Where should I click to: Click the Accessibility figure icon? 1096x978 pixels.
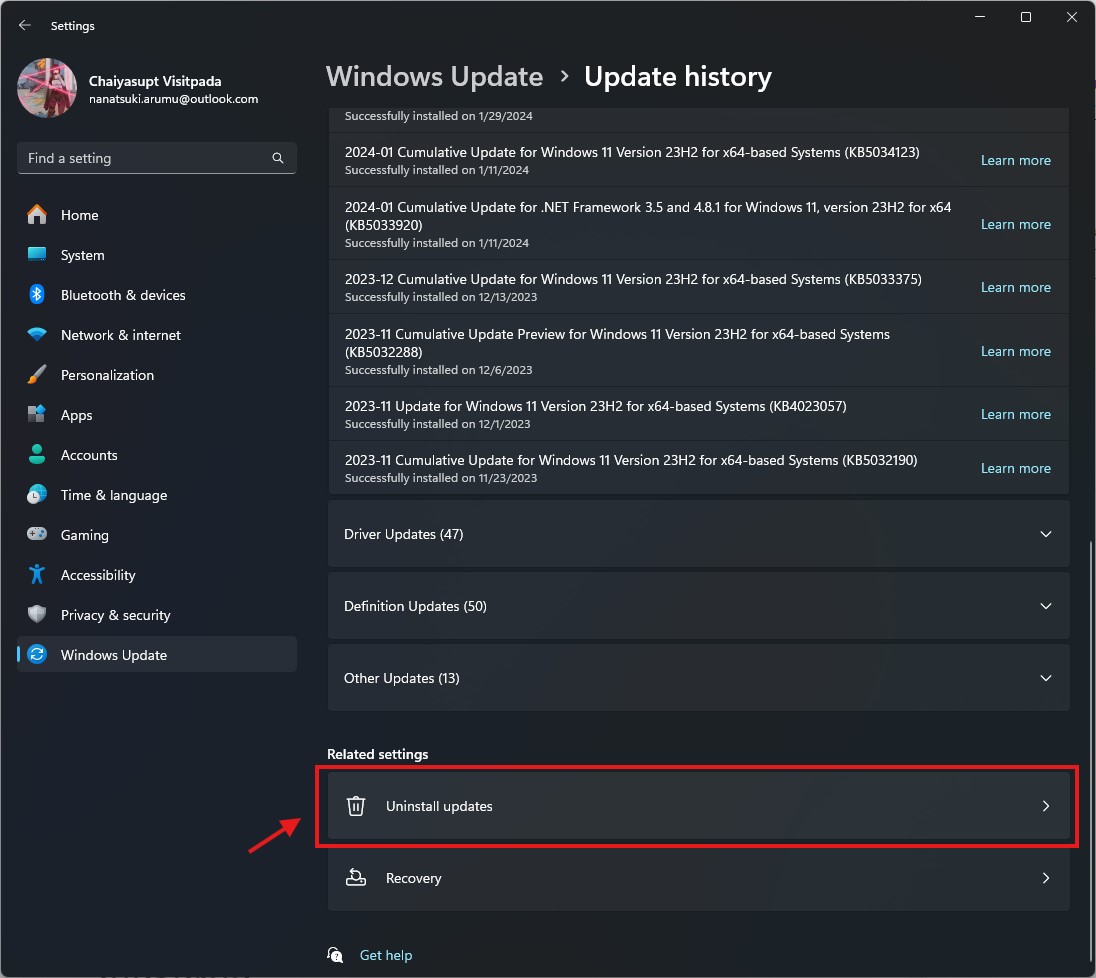click(x=37, y=575)
